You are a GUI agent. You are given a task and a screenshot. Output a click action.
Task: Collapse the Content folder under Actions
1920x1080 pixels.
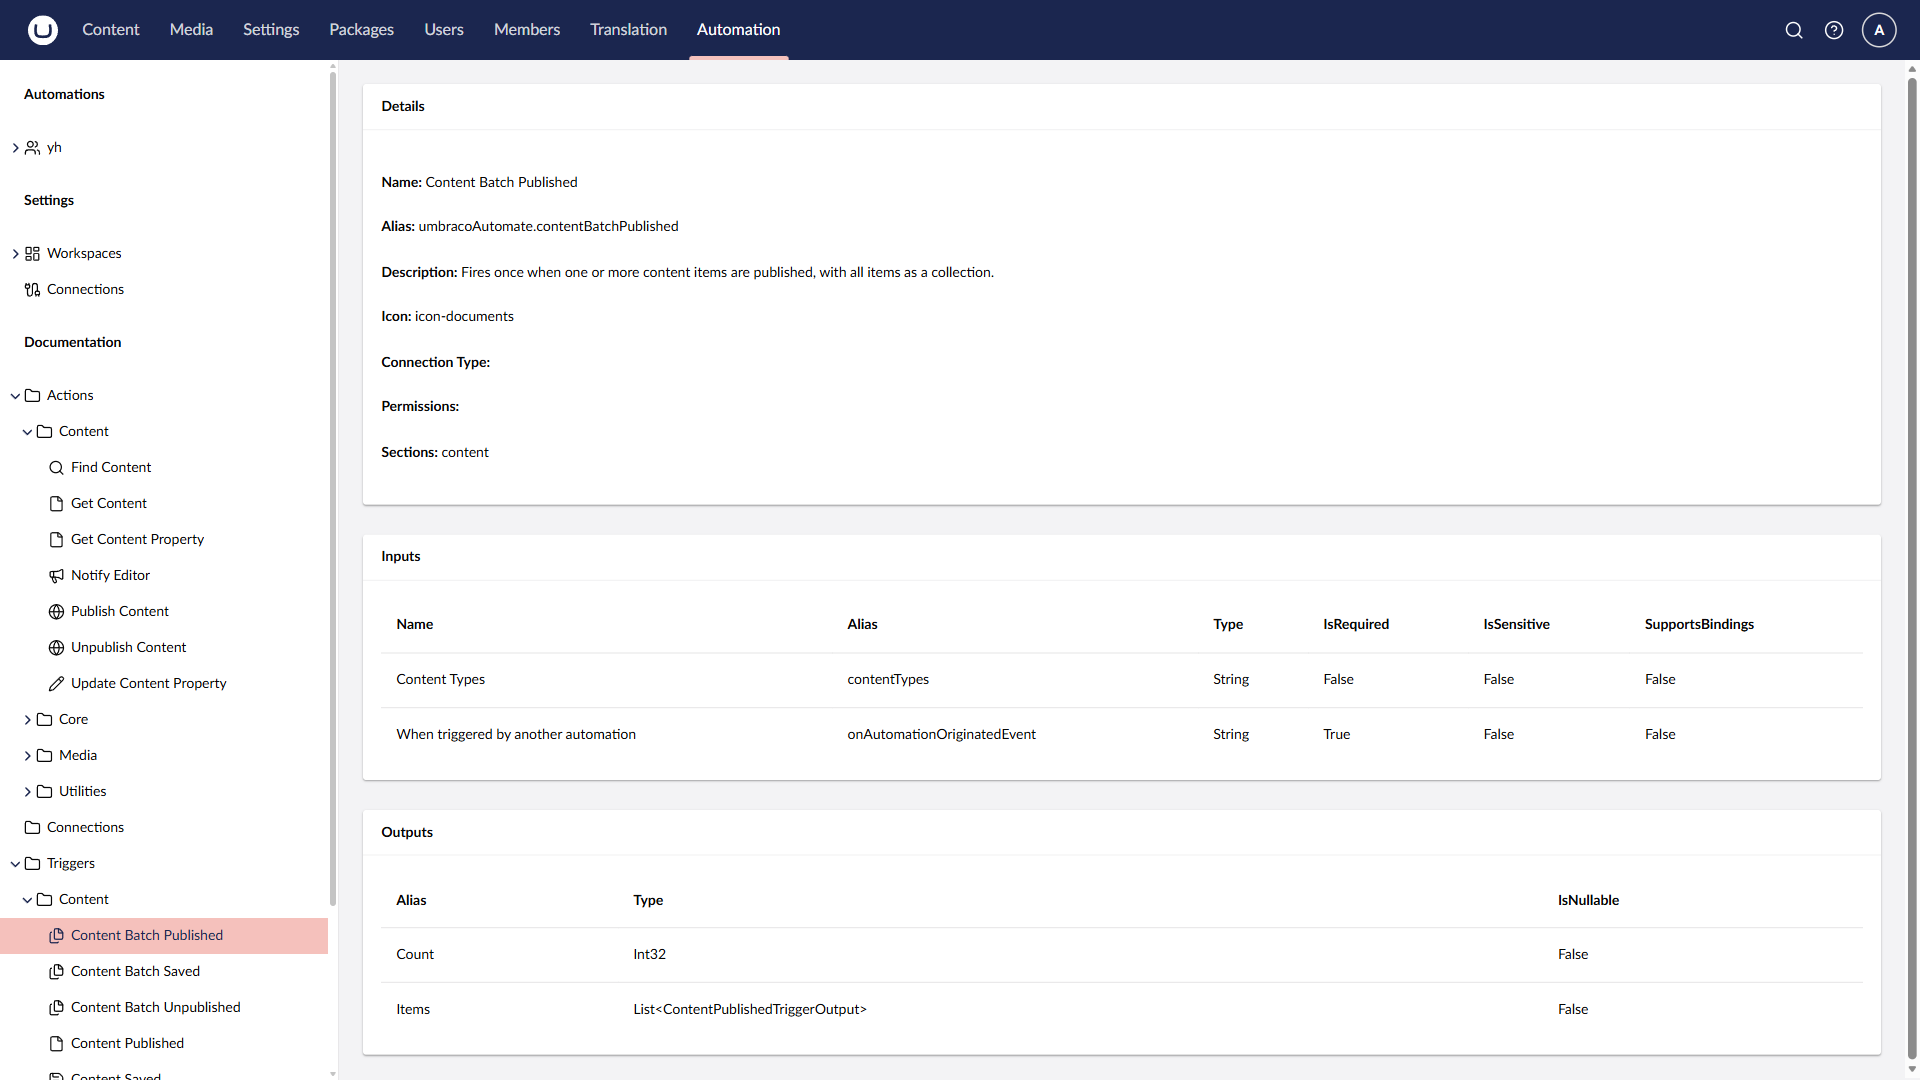pyautogui.click(x=27, y=432)
